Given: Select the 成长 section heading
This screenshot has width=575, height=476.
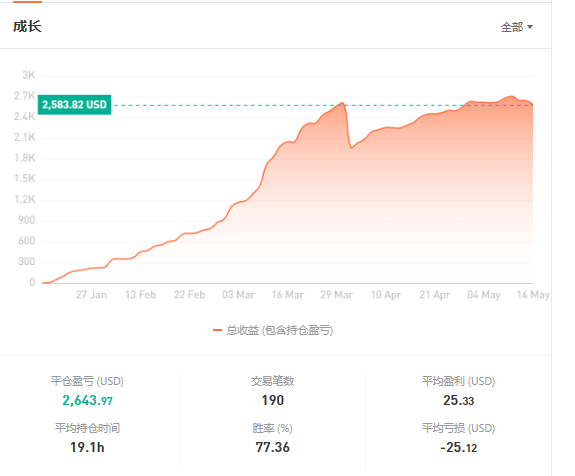Looking at the screenshot, I should [27, 26].
